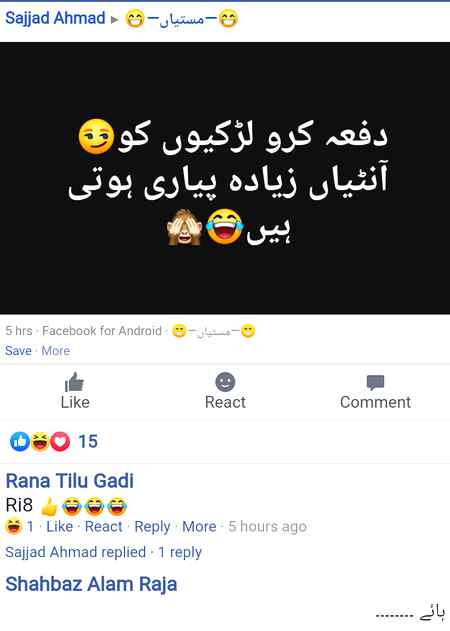Viewport: 450px width, 631px height.
Task: Open the React smiley icon
Action: click(225, 381)
